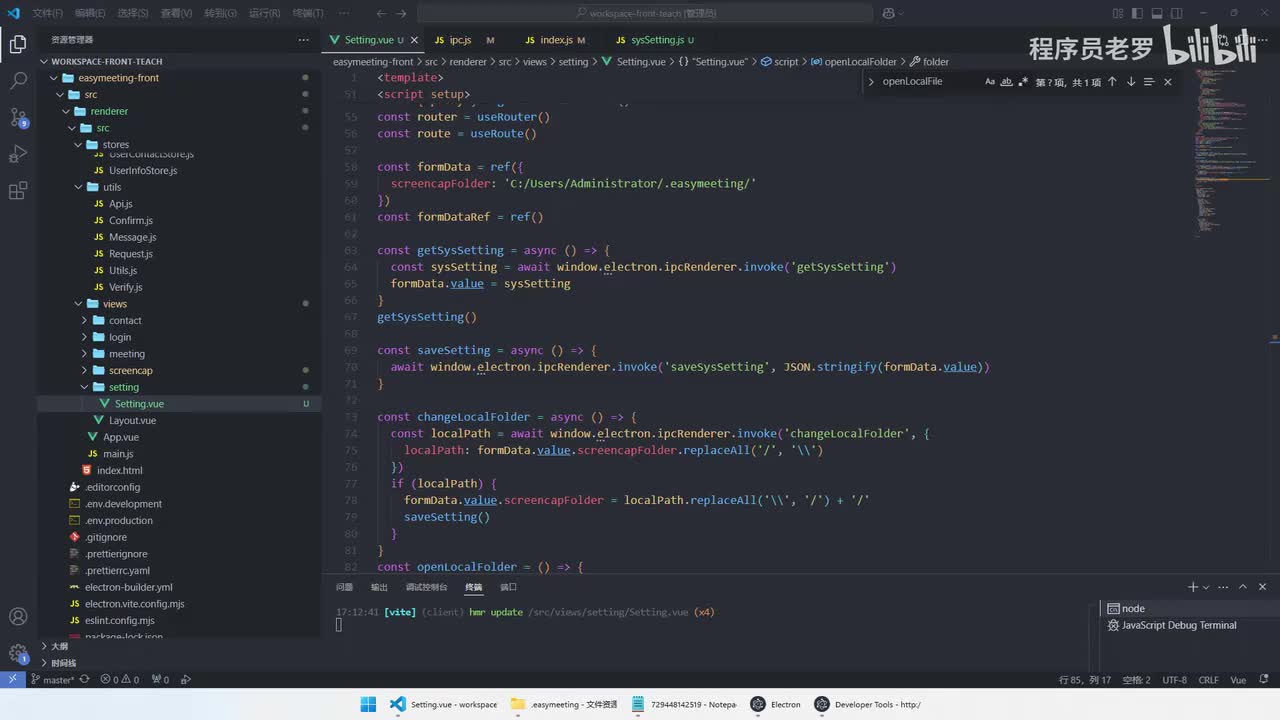The height and width of the screenshot is (720, 1280).
Task: Collapse the views folder in explorer
Action: [114, 304]
